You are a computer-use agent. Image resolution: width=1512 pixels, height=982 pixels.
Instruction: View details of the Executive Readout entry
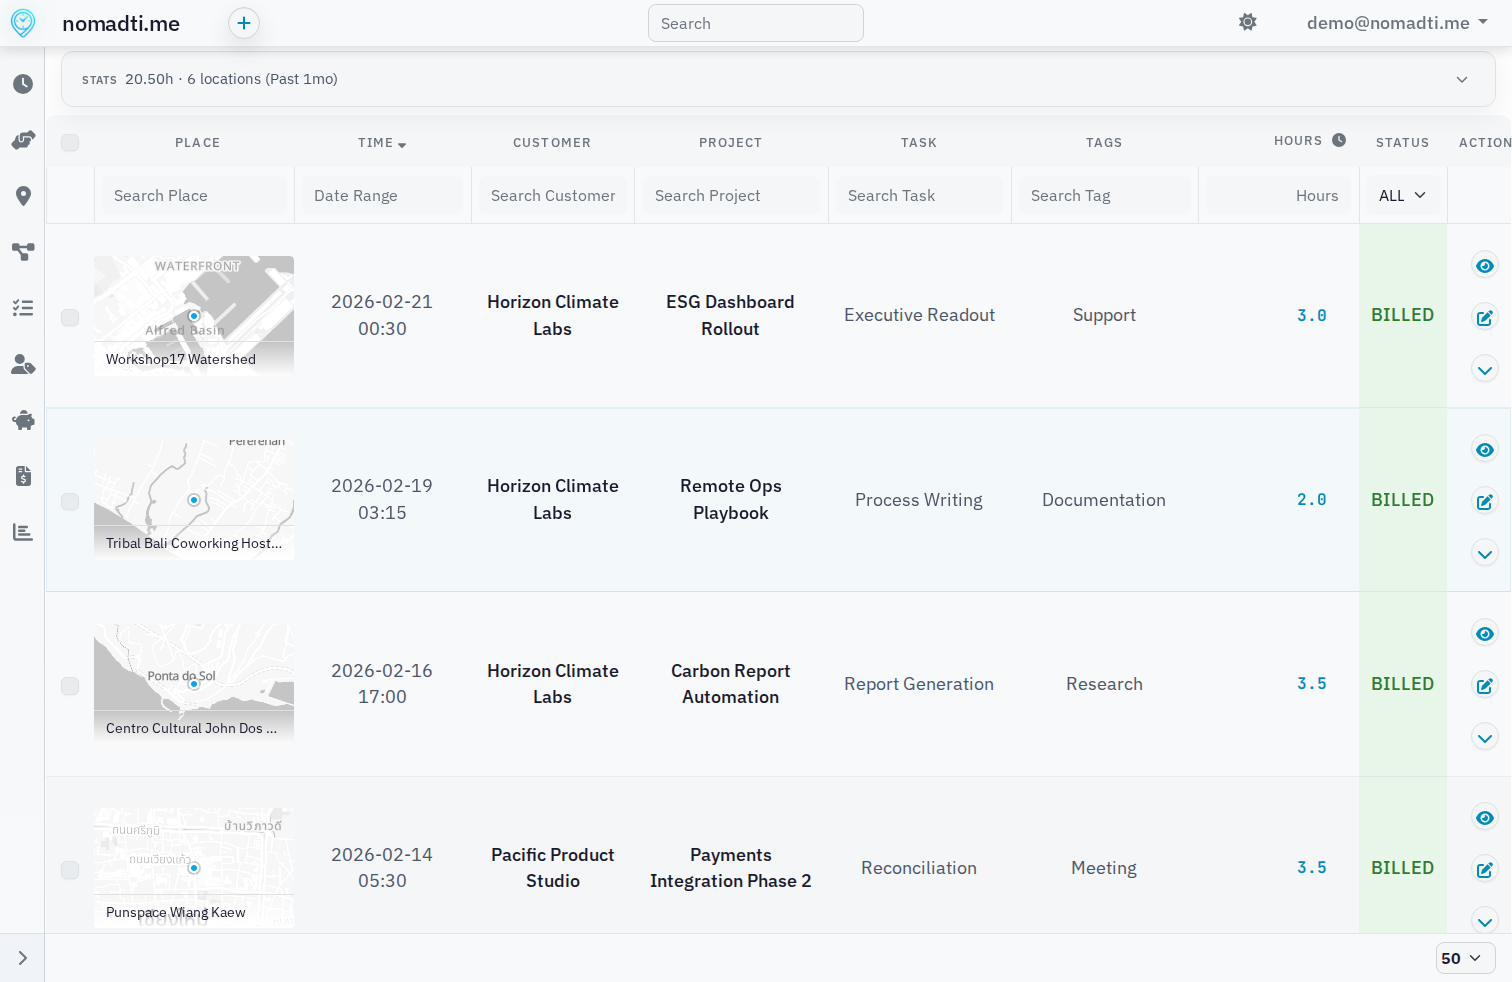point(1484,265)
